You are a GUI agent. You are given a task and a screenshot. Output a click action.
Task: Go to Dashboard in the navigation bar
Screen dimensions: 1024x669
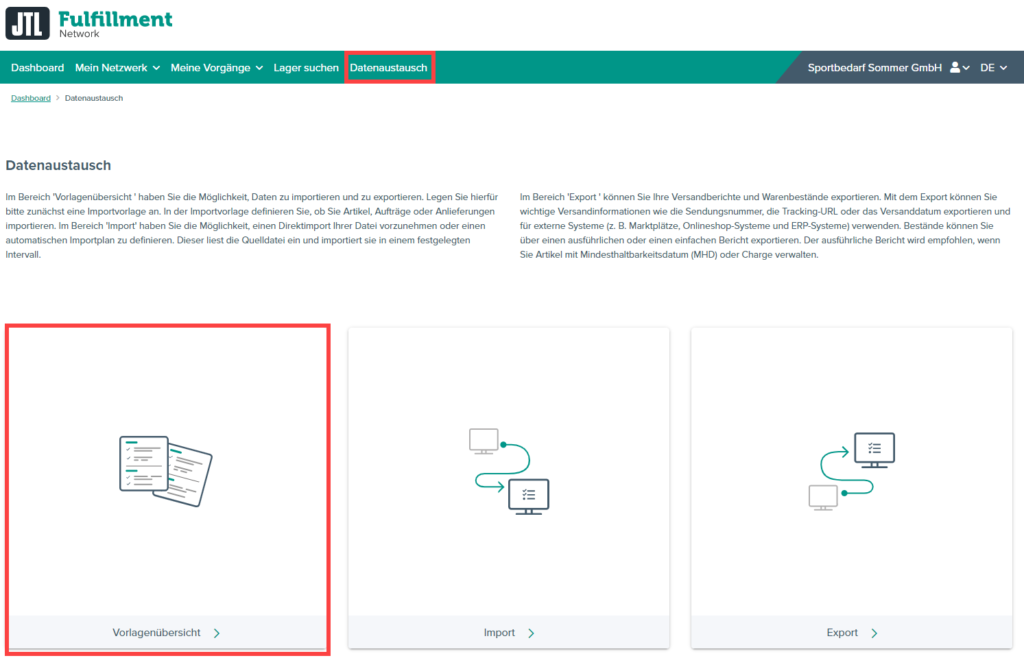[x=37, y=68]
